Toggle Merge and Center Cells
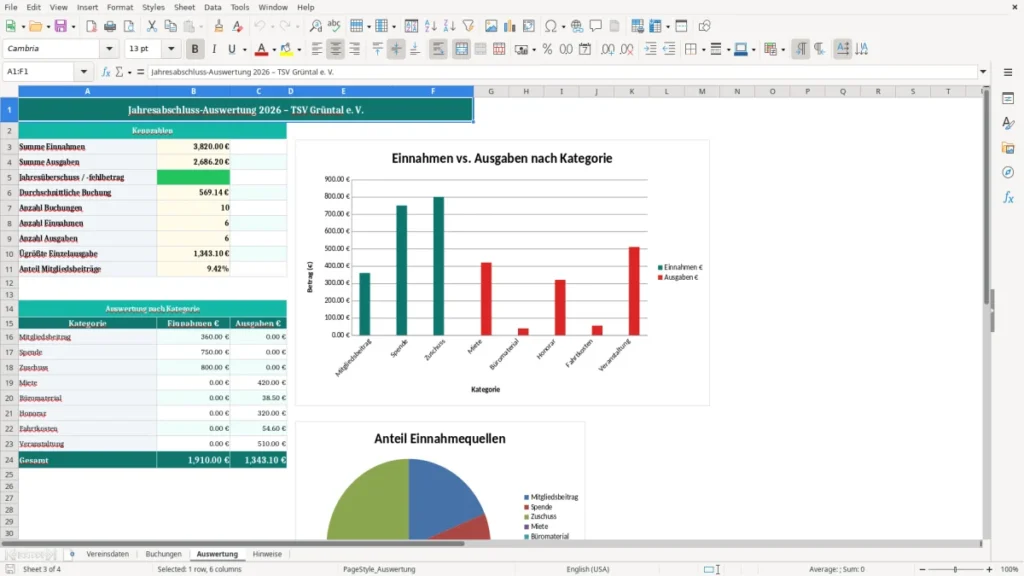This screenshot has width=1024, height=576. [x=461, y=49]
